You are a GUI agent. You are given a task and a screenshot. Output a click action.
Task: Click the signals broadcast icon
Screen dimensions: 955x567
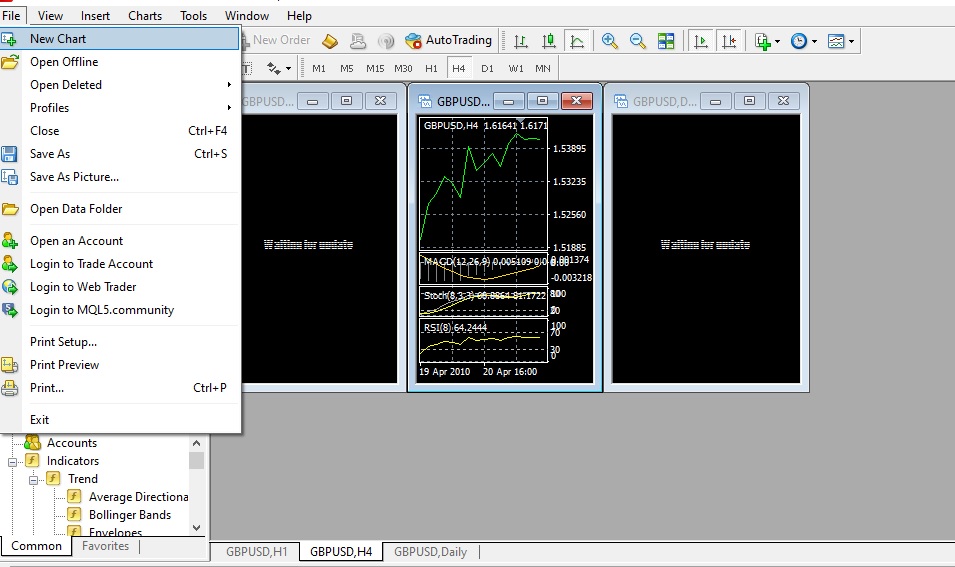(x=386, y=41)
